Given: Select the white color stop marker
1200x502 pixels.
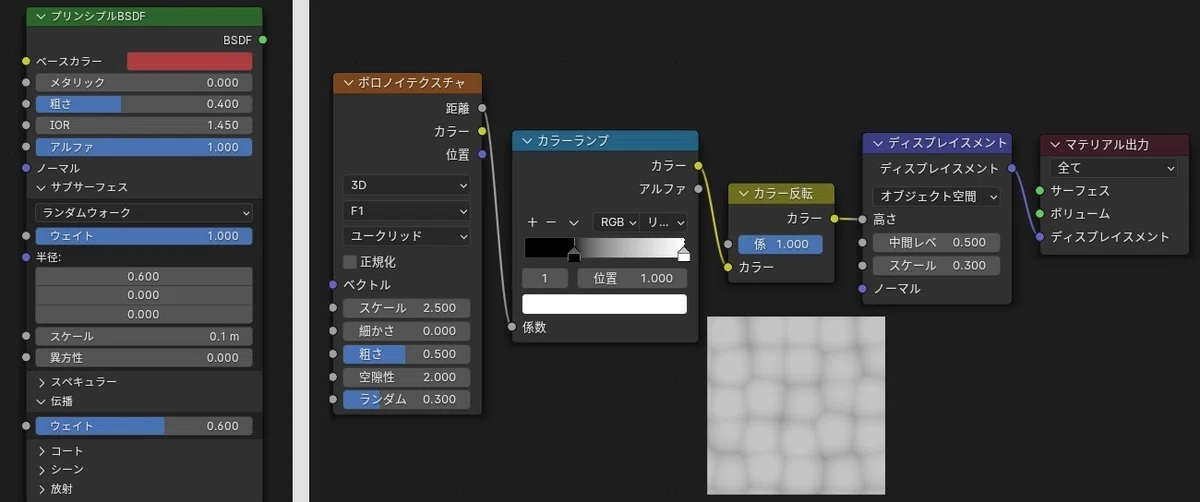Looking at the screenshot, I should [x=683, y=254].
